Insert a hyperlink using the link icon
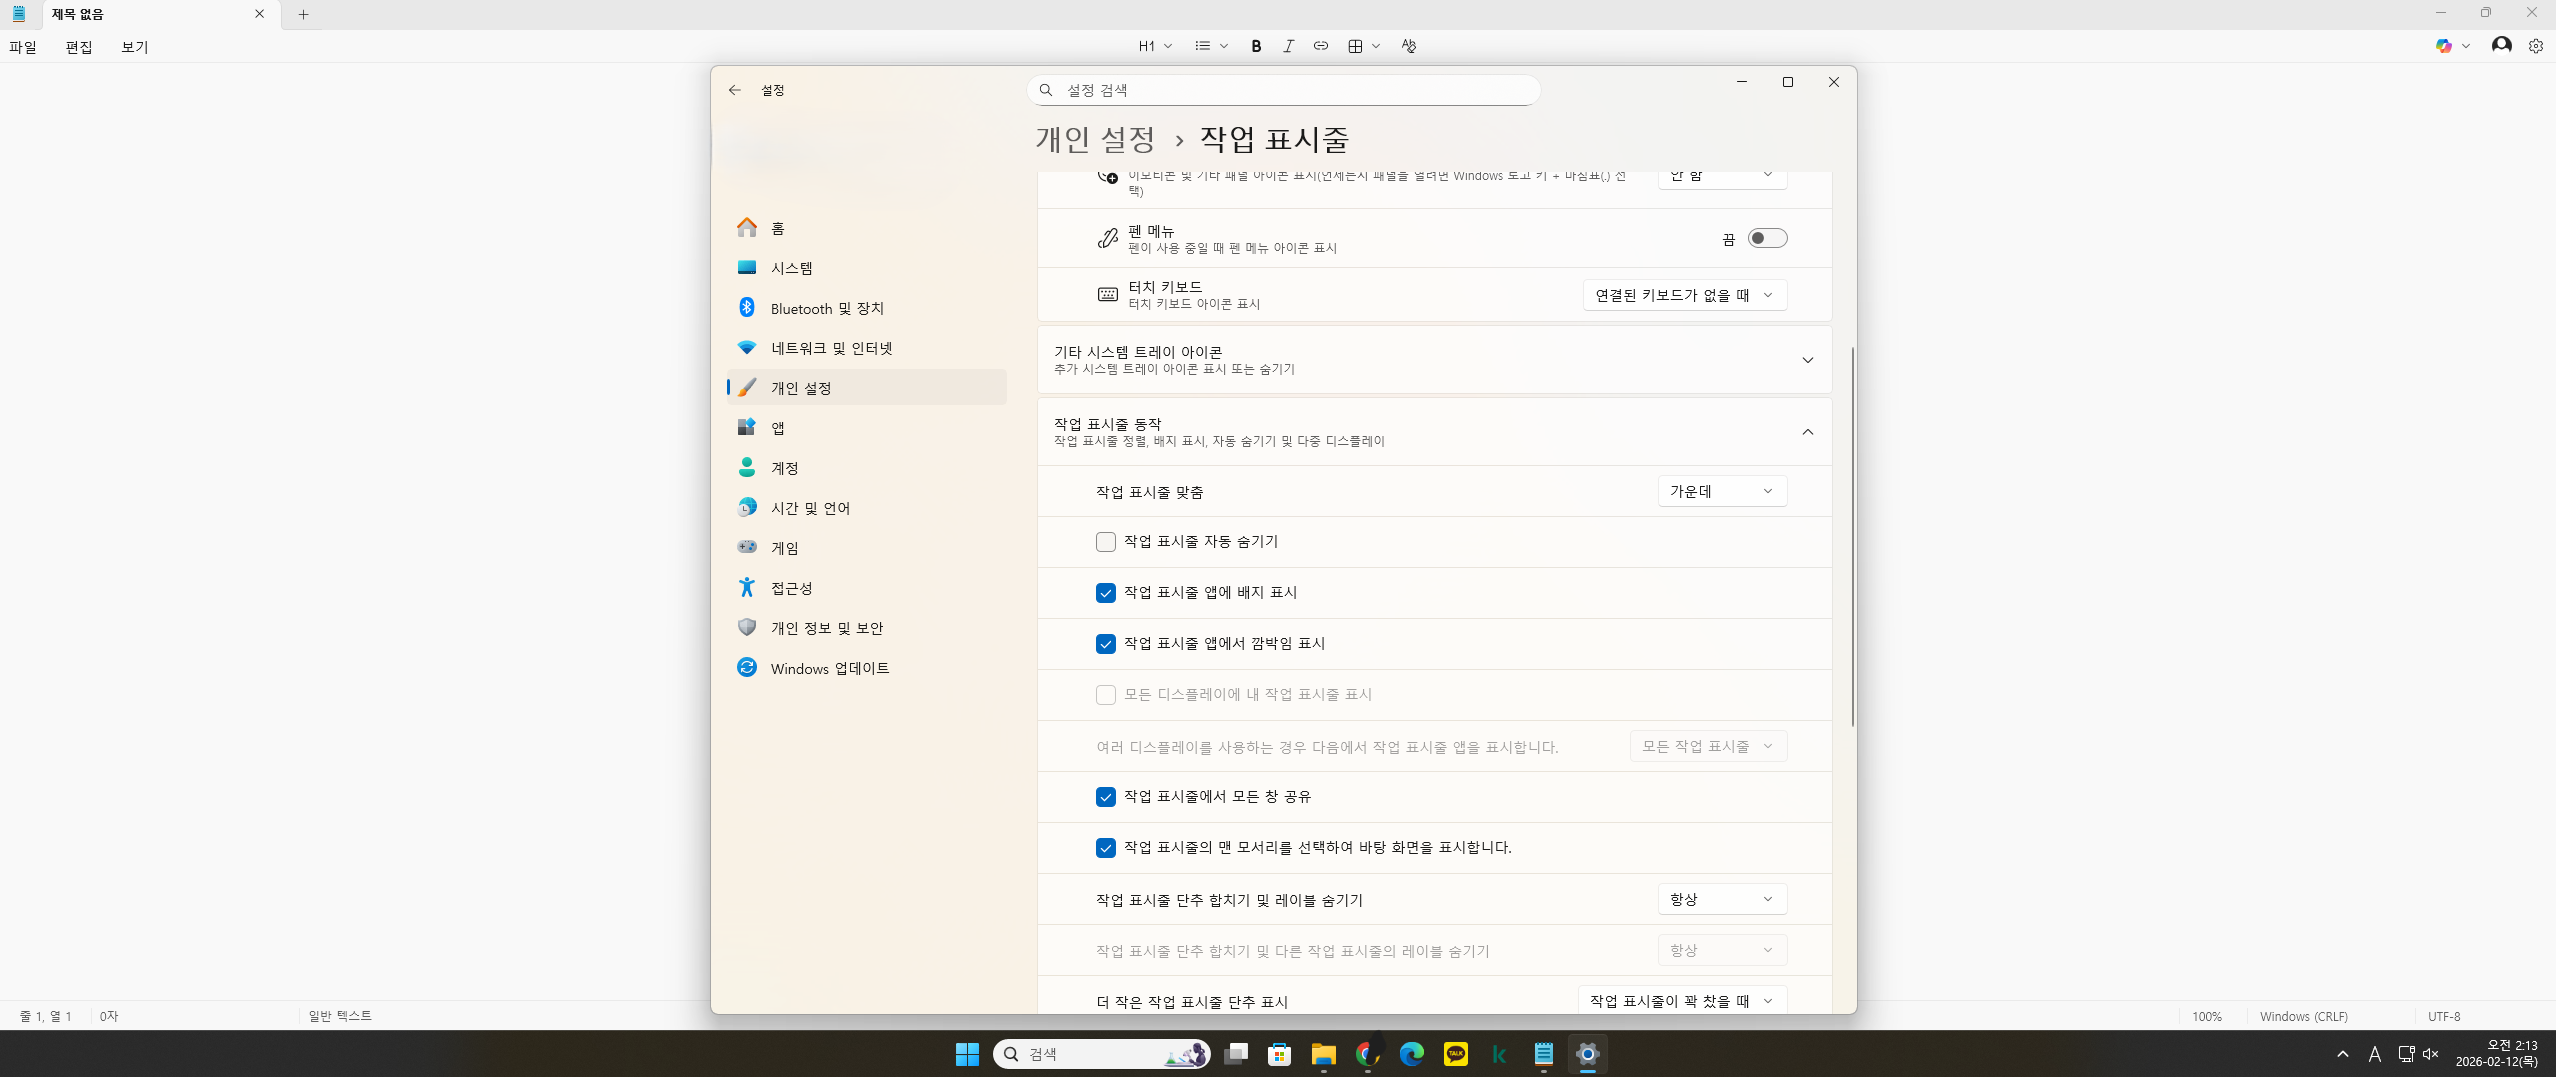Image resolution: width=2556 pixels, height=1077 pixels. click(1320, 45)
